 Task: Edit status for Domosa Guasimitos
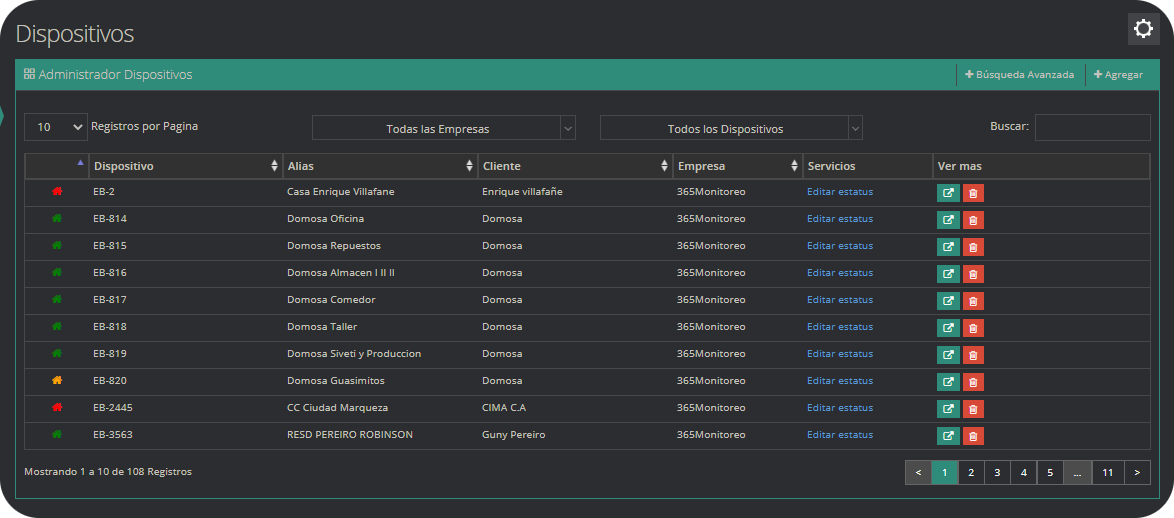(839, 380)
